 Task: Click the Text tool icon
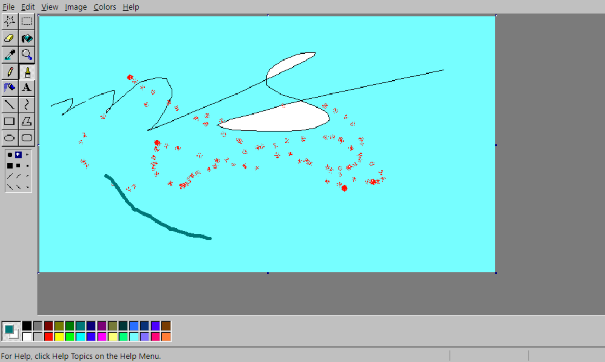tap(27, 88)
